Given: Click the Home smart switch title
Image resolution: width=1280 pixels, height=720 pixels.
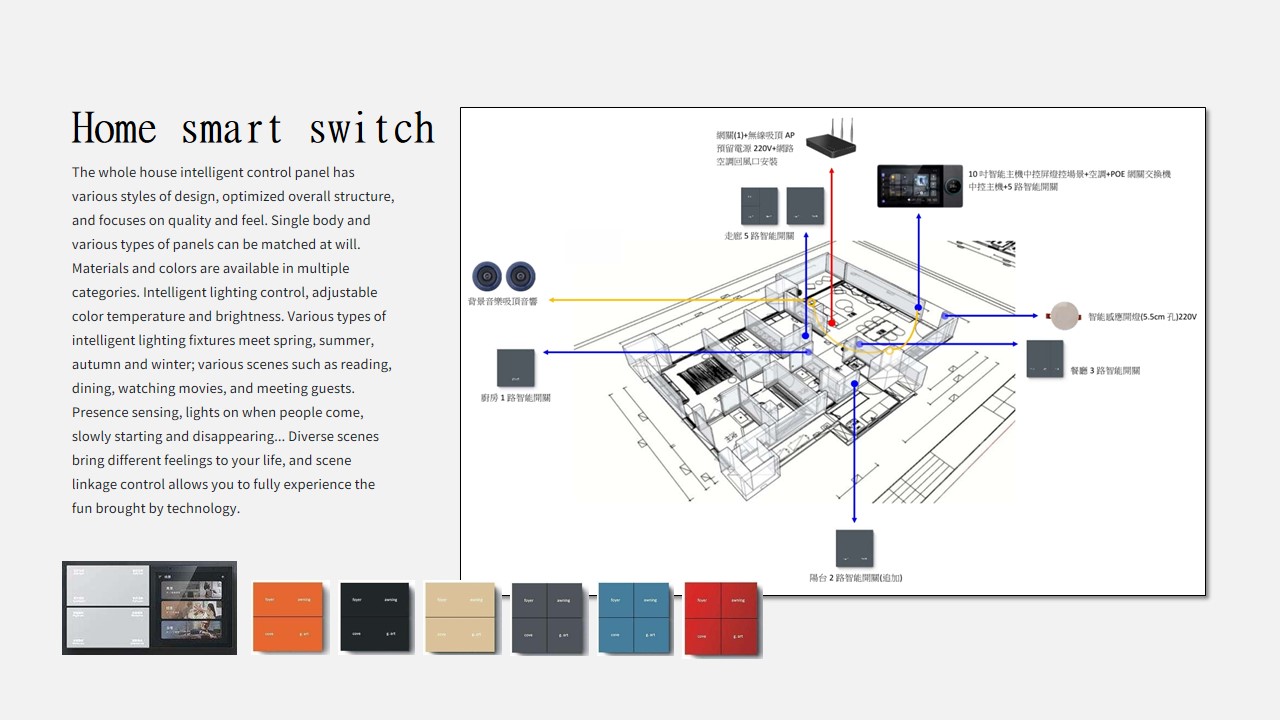Looking at the screenshot, I should 253,129.
